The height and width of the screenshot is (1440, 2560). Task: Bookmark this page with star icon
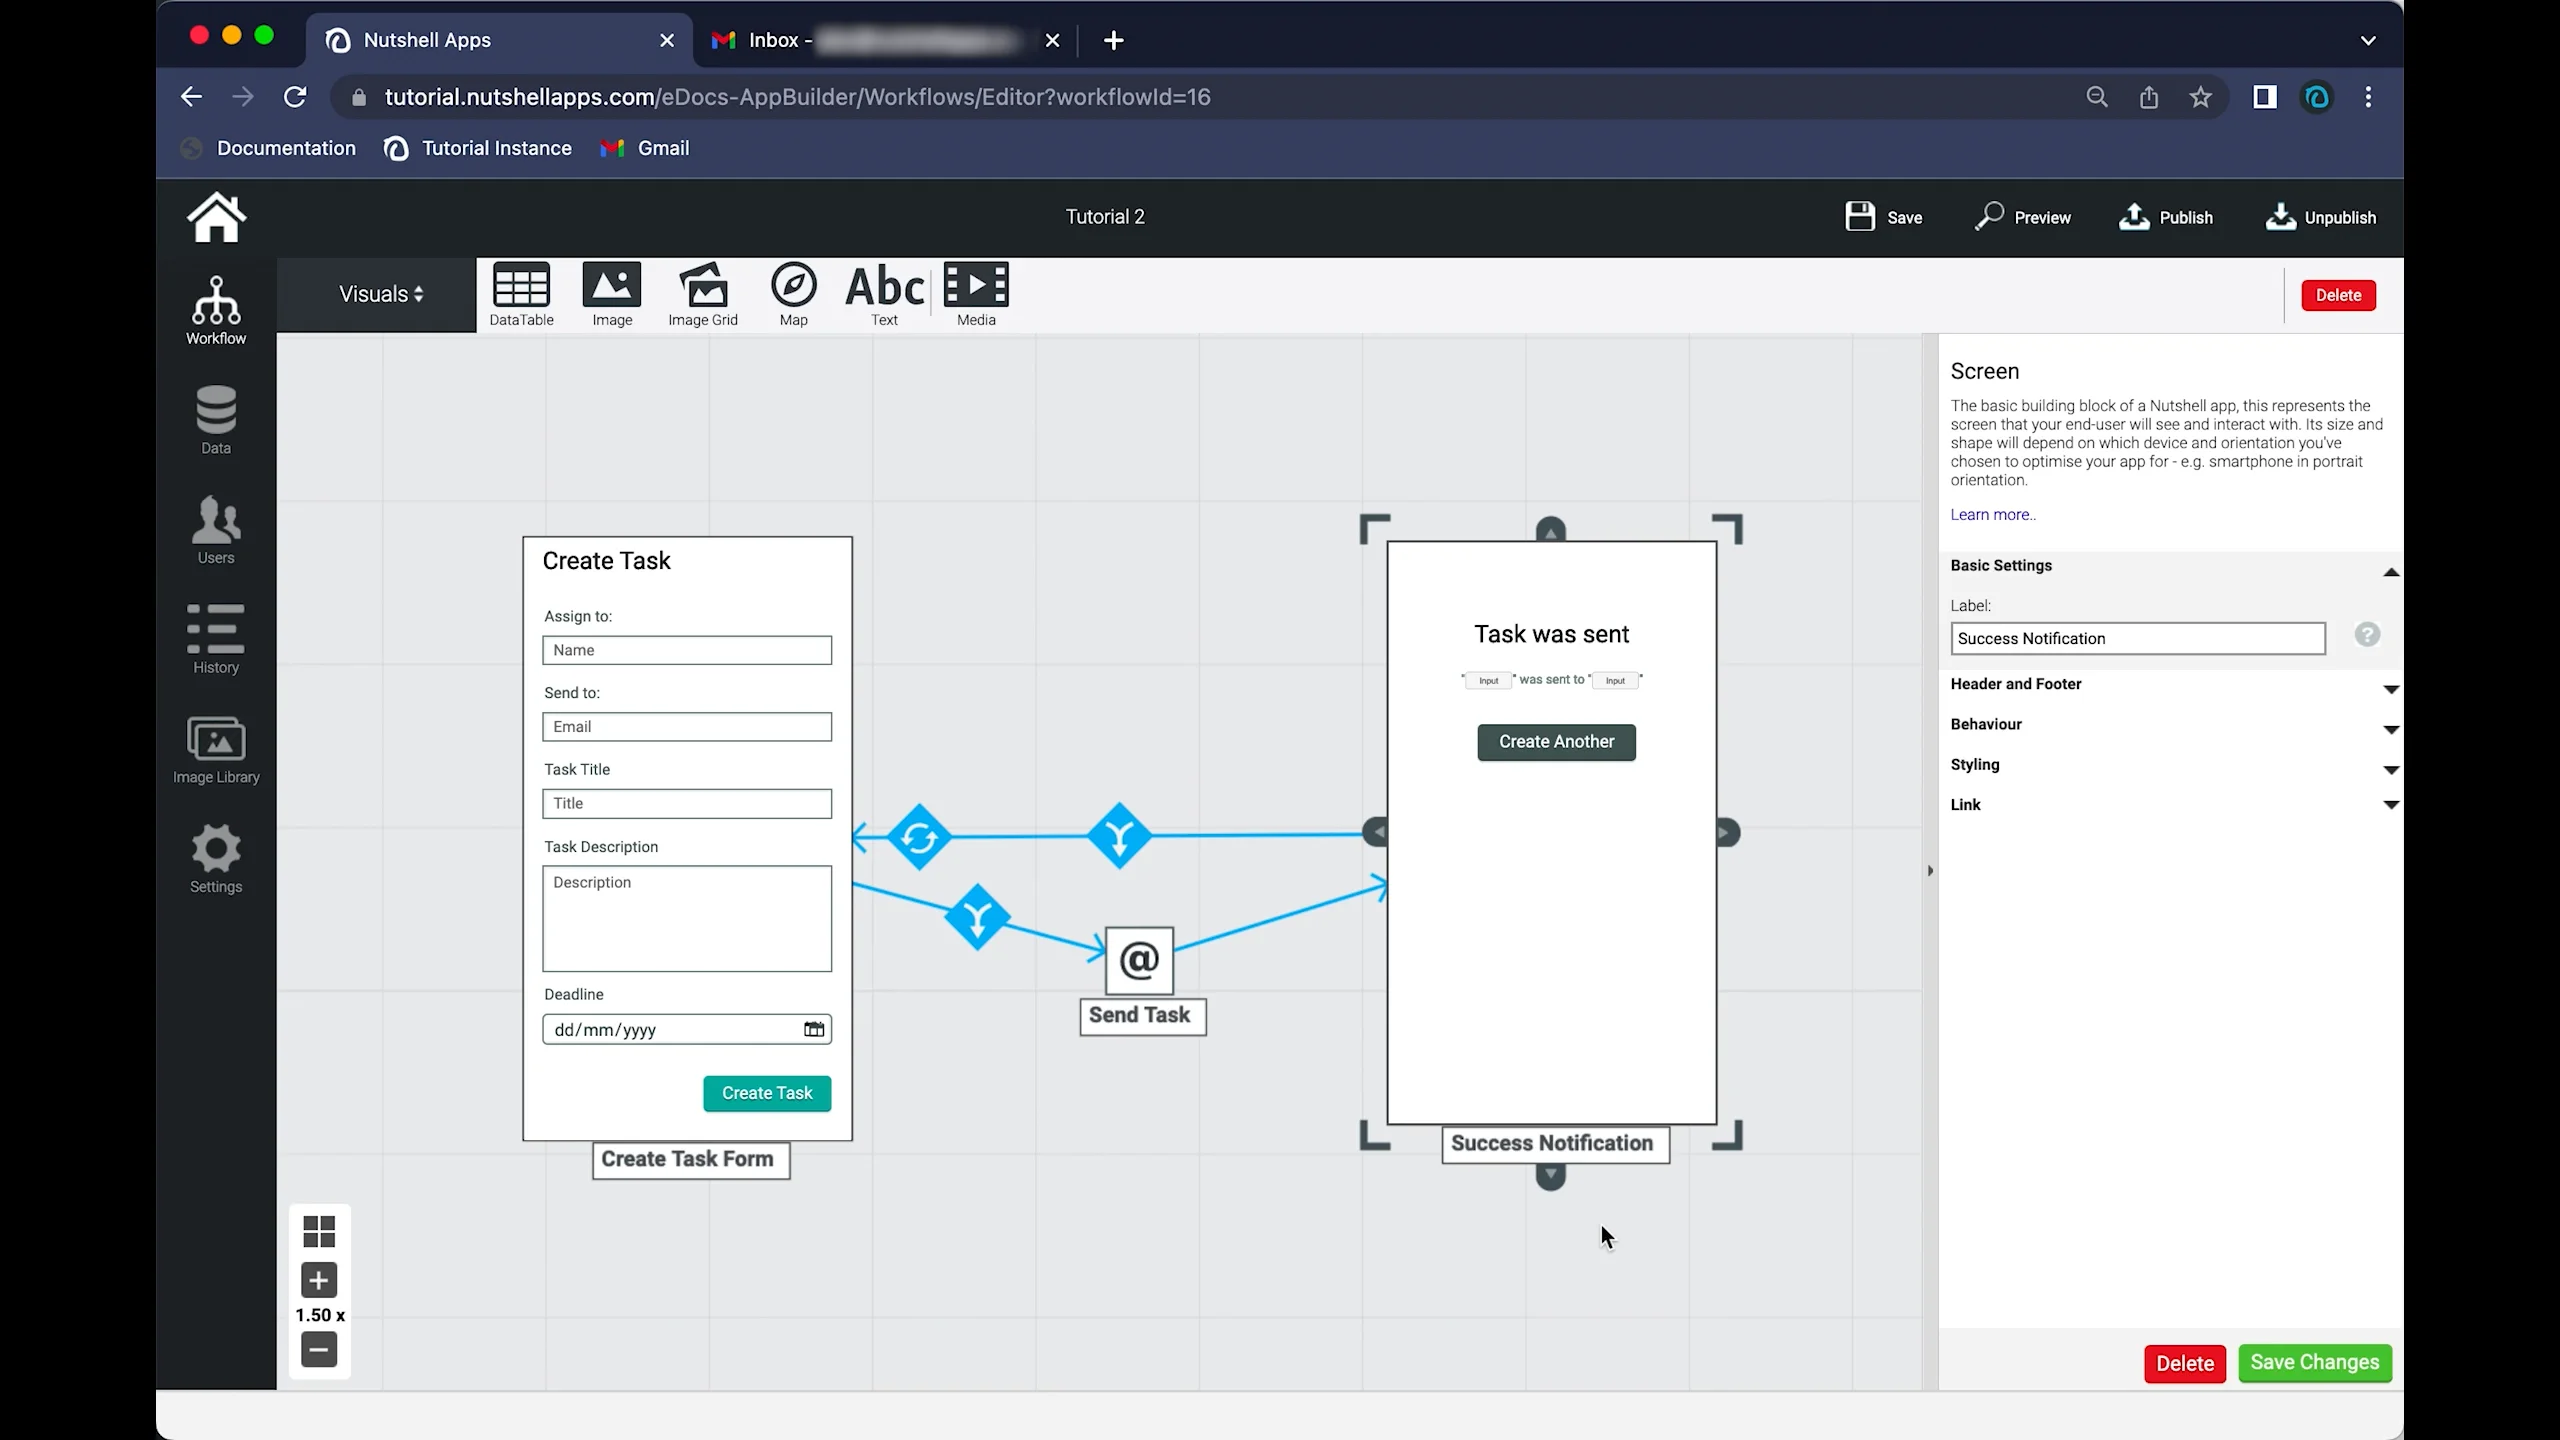[2200, 97]
